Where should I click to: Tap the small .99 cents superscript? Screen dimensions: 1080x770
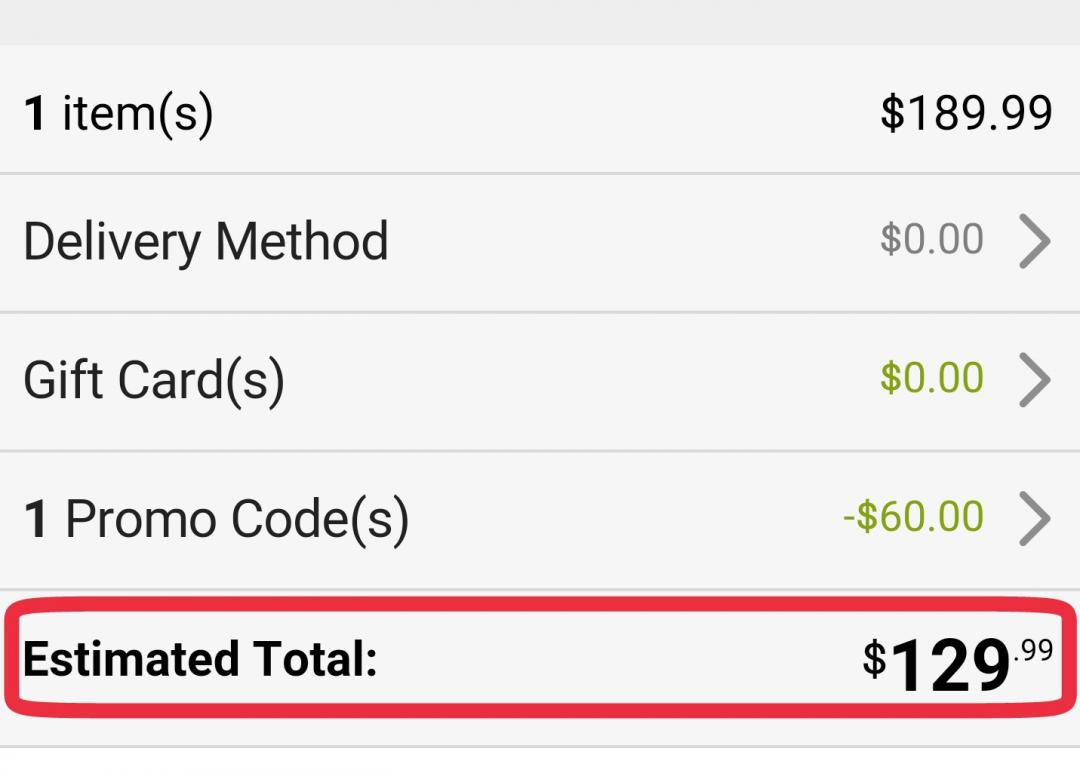click(x=1033, y=652)
